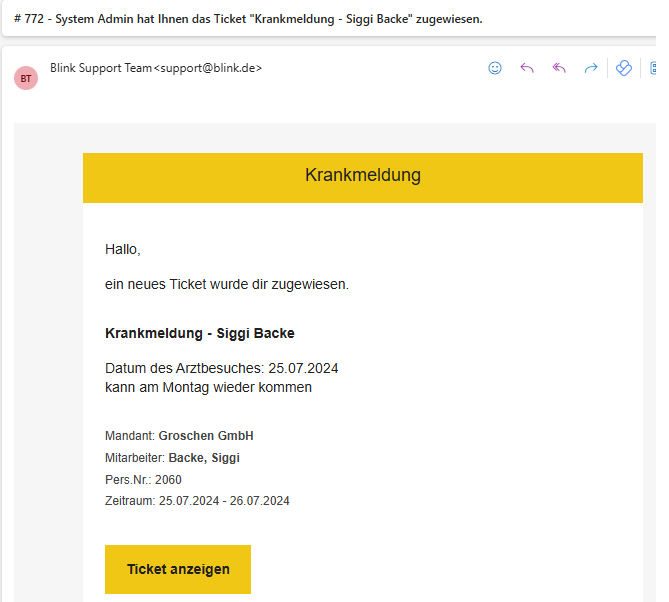Forward the email with the right arrow icon
Image resolution: width=669 pixels, height=602 pixels.
pos(591,68)
